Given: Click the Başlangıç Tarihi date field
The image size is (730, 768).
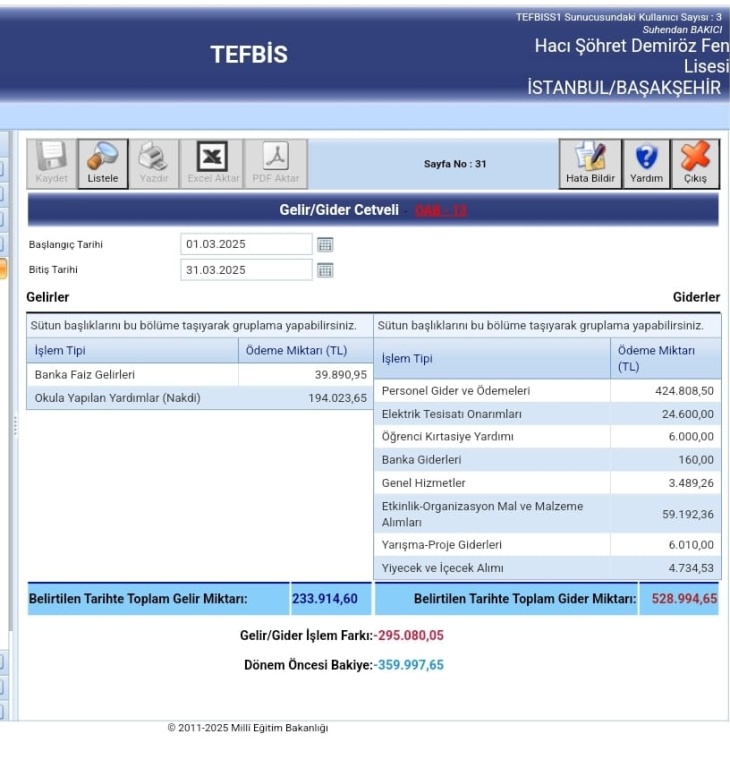Looking at the screenshot, I should 246,244.
